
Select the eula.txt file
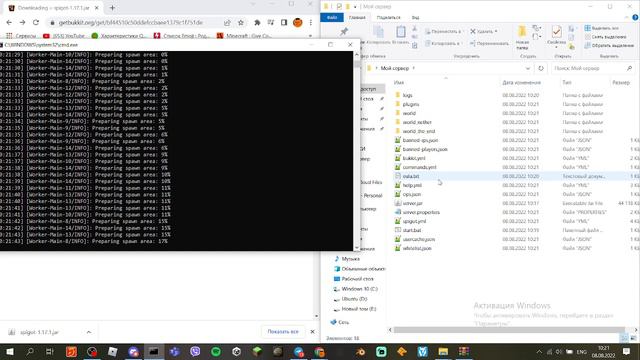pyautogui.click(x=411, y=176)
